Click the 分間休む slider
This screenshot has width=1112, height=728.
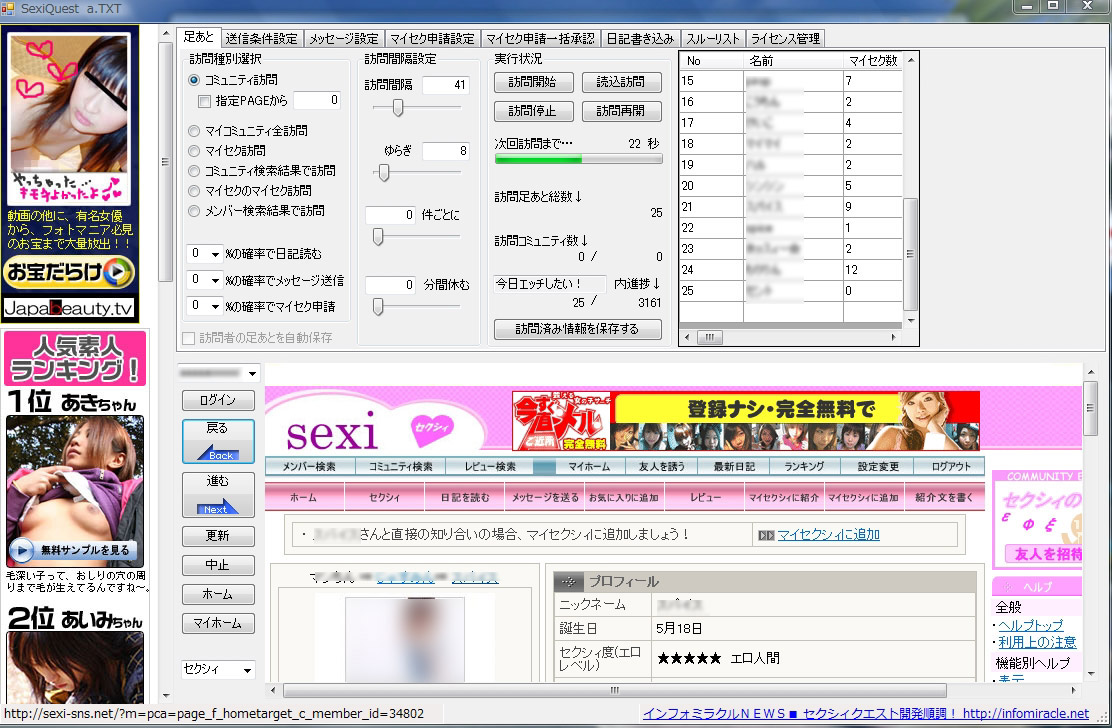click(x=378, y=306)
